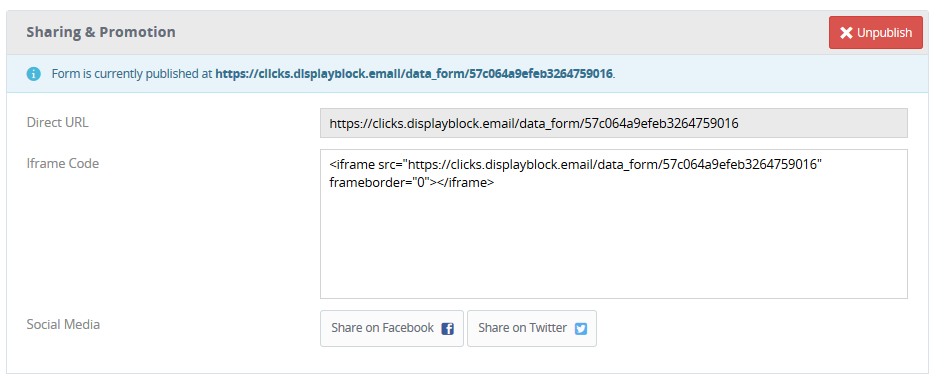938x382 pixels.
Task: Click the iframe src URL text
Action: (x=613, y=164)
